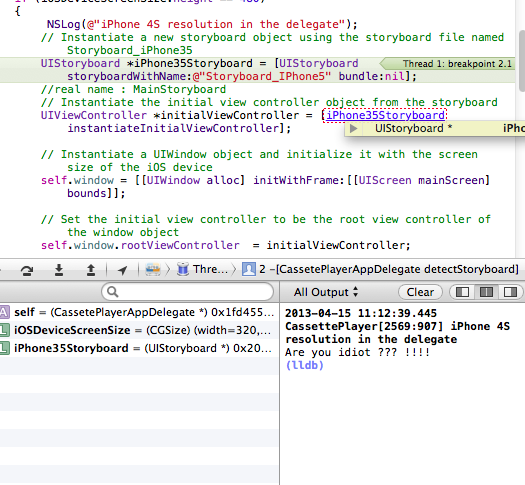
Task: Click the instantiateInitialViewController code line
Action: (179, 129)
